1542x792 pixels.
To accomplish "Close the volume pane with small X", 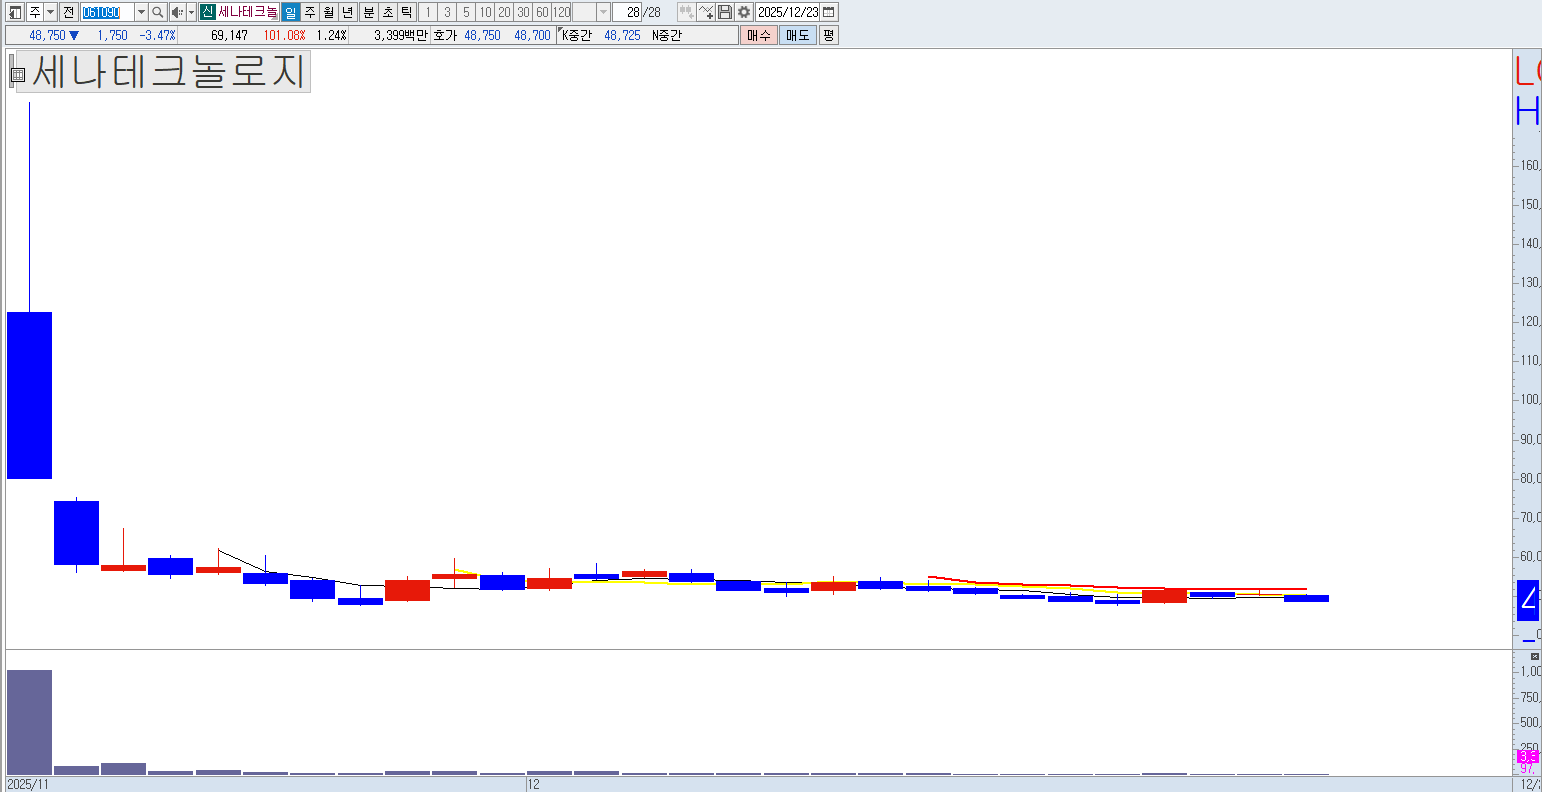I will (1535, 656).
